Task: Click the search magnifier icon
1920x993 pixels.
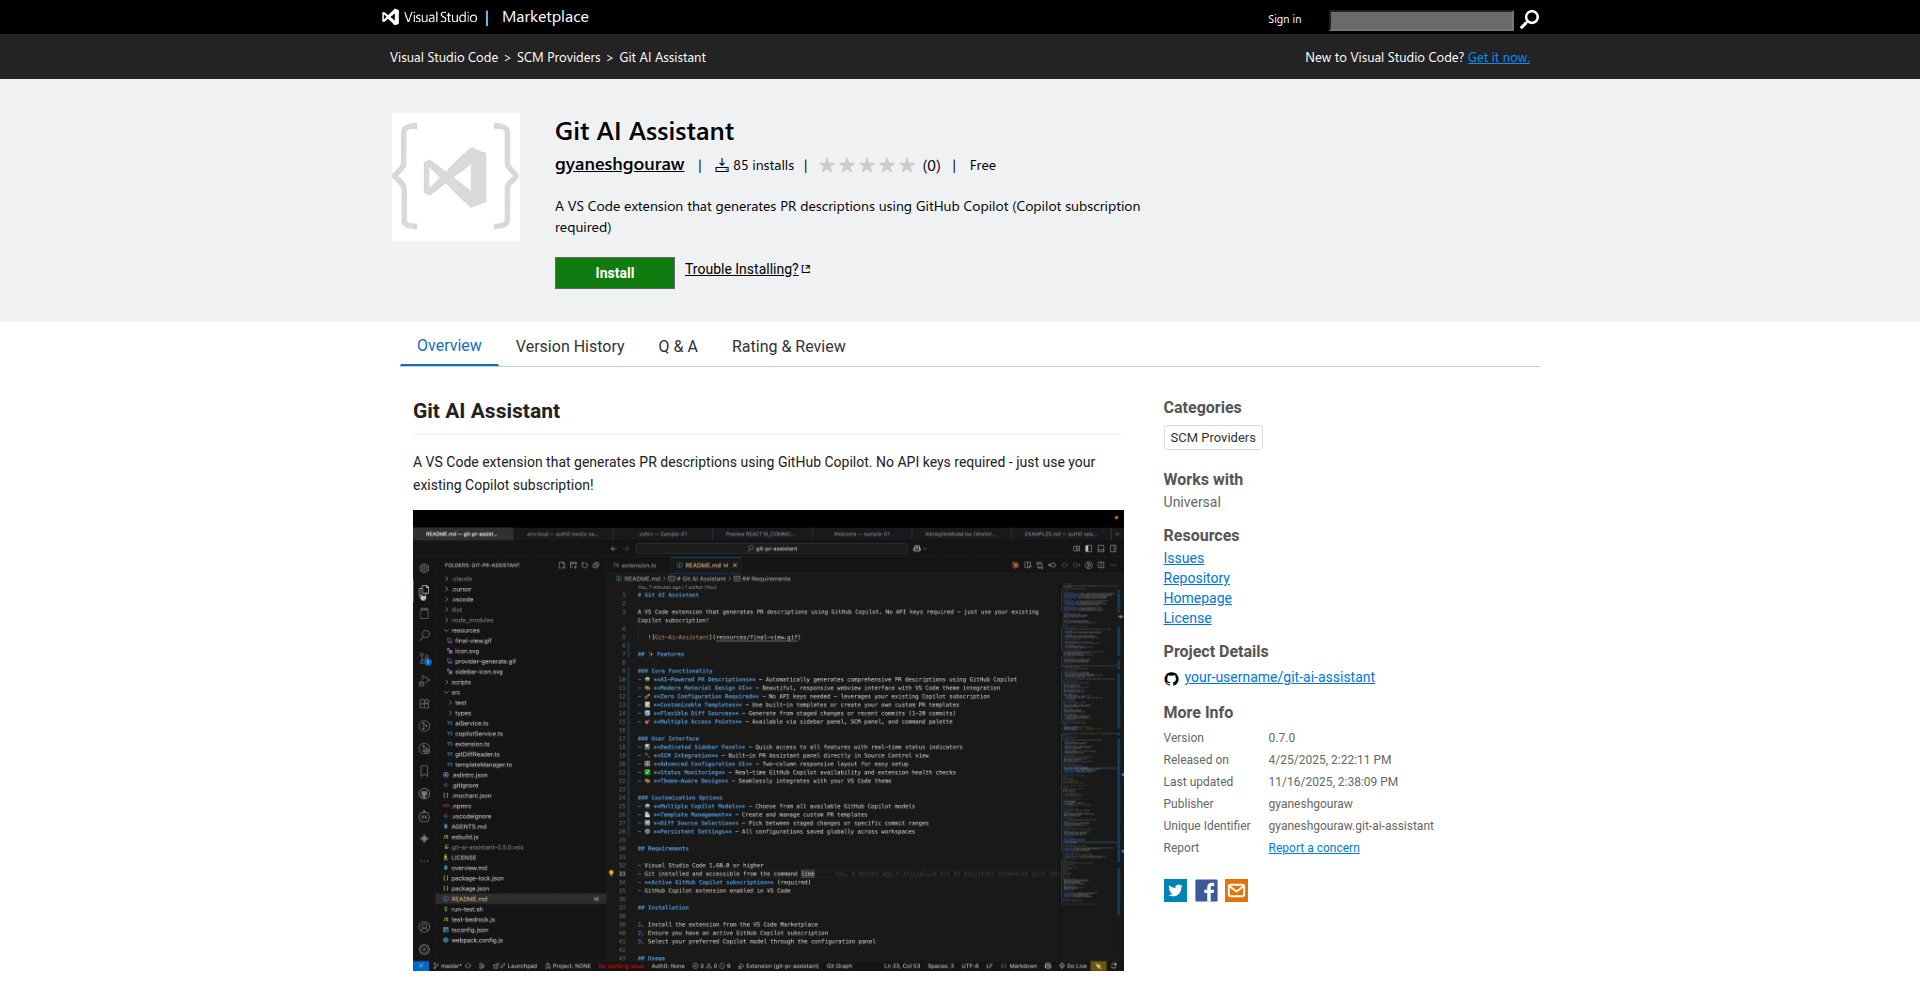Action: (x=1529, y=19)
